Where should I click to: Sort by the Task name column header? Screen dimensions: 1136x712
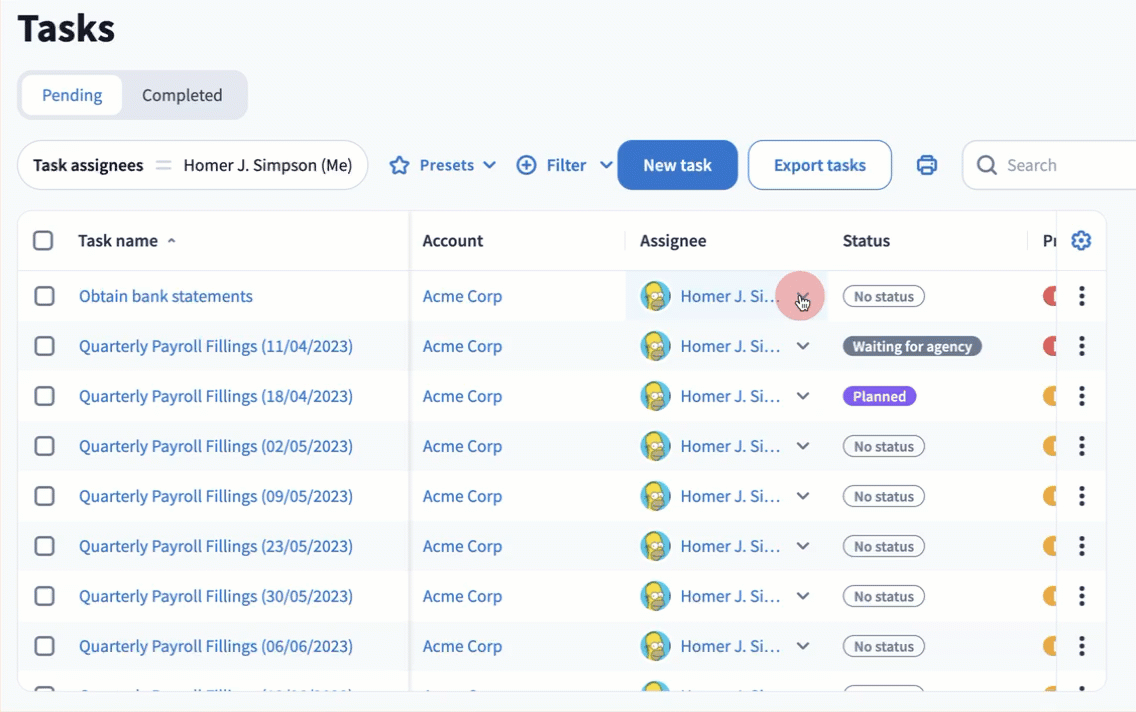pyautogui.click(x=118, y=241)
